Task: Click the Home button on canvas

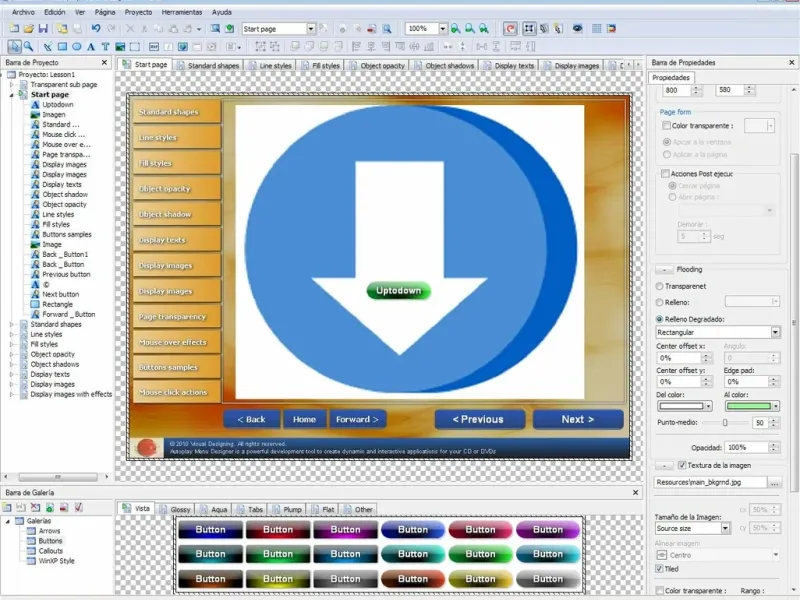Action: [305, 419]
